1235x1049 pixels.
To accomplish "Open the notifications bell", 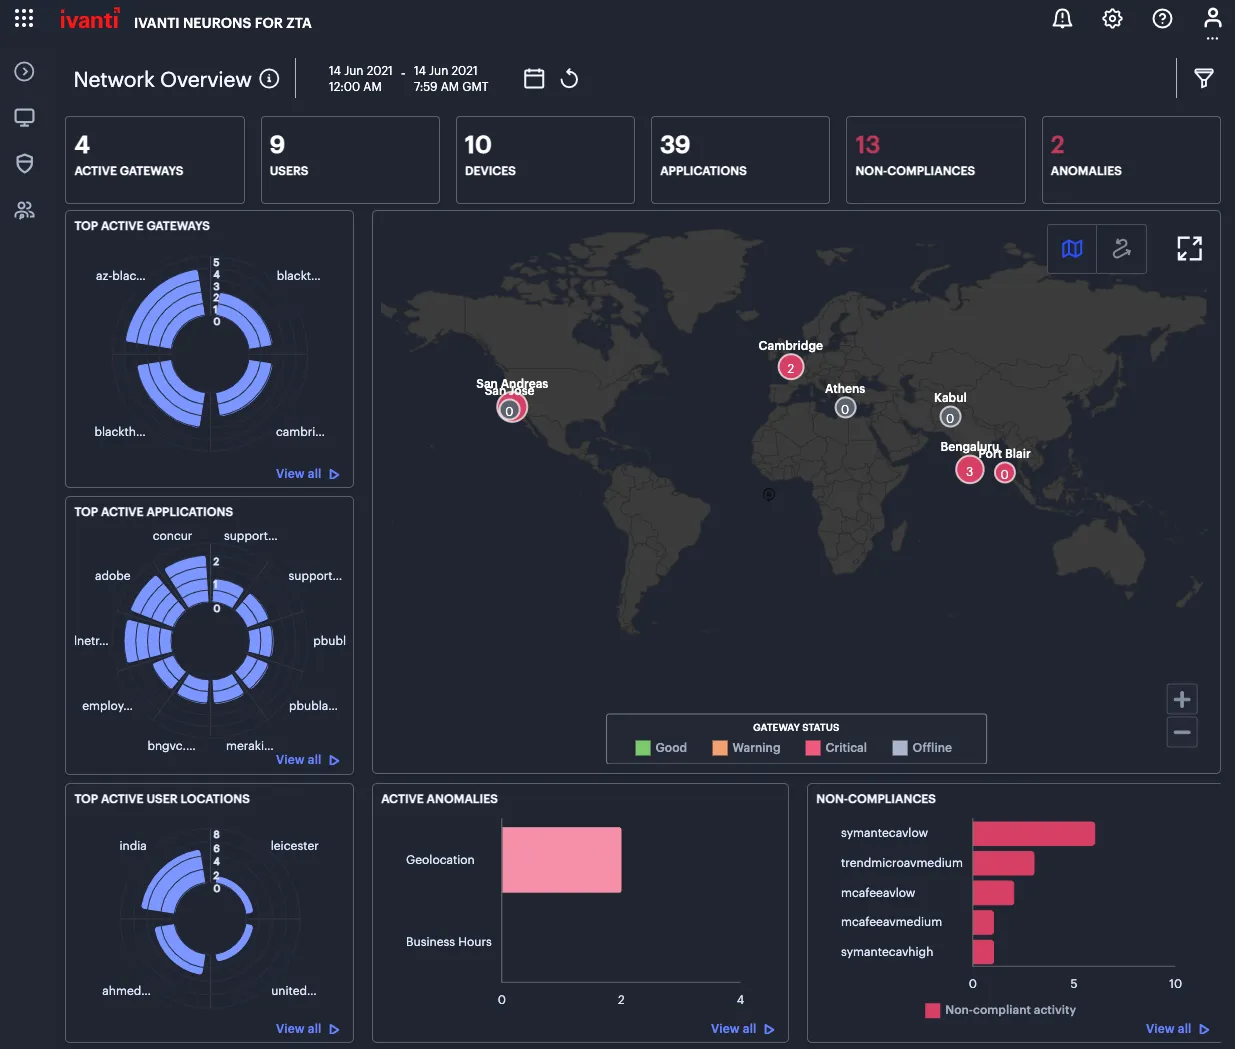I will coord(1062,18).
